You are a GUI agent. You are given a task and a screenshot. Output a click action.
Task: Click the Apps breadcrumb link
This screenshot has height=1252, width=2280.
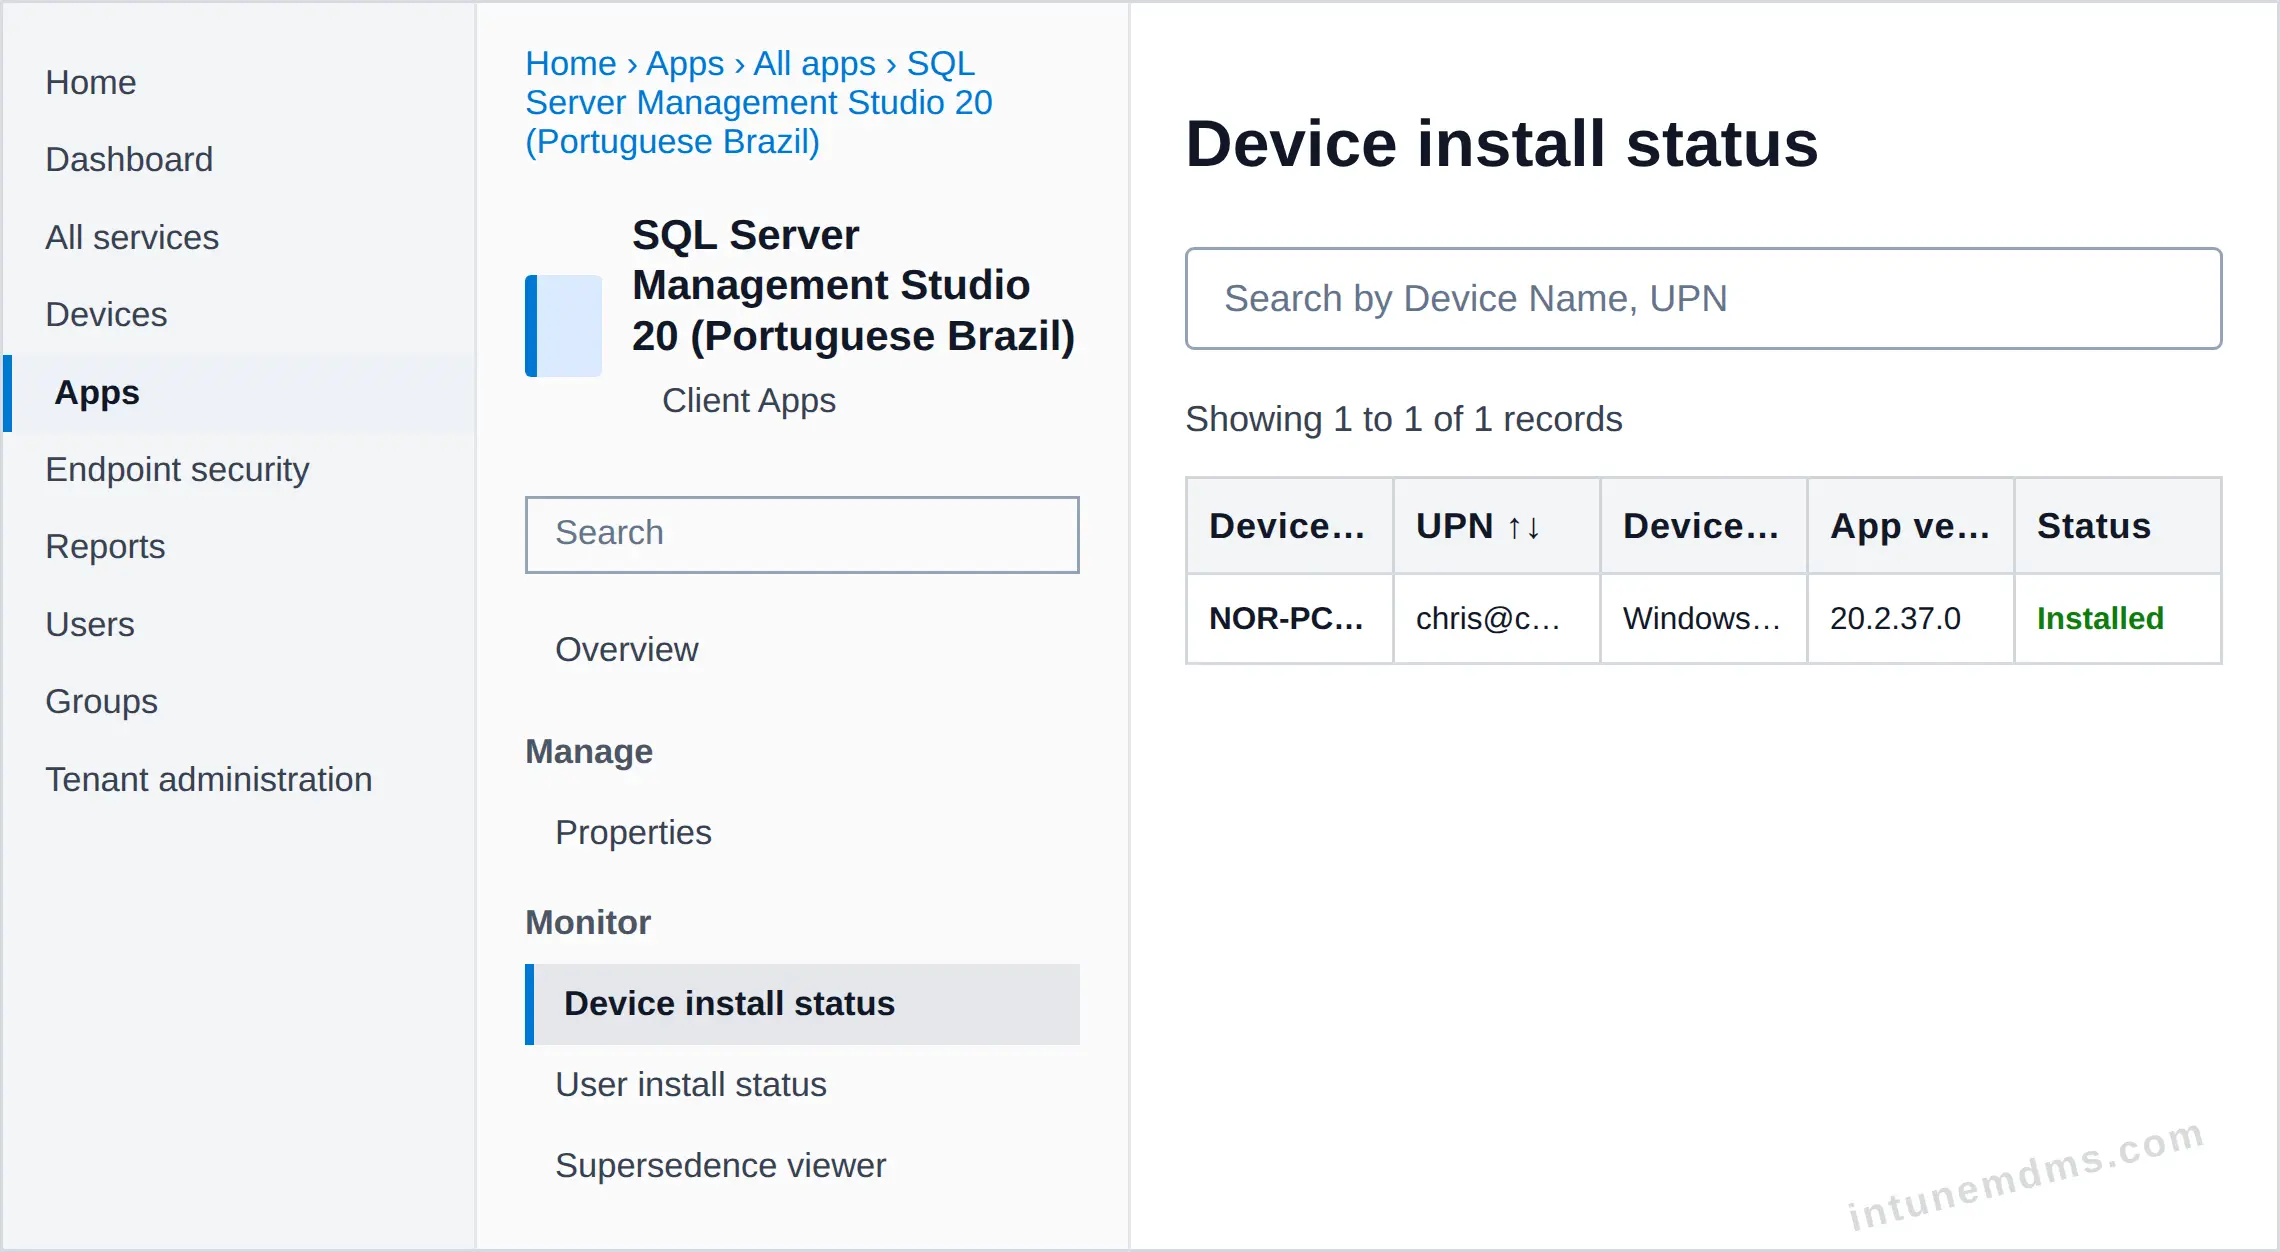[x=685, y=63]
